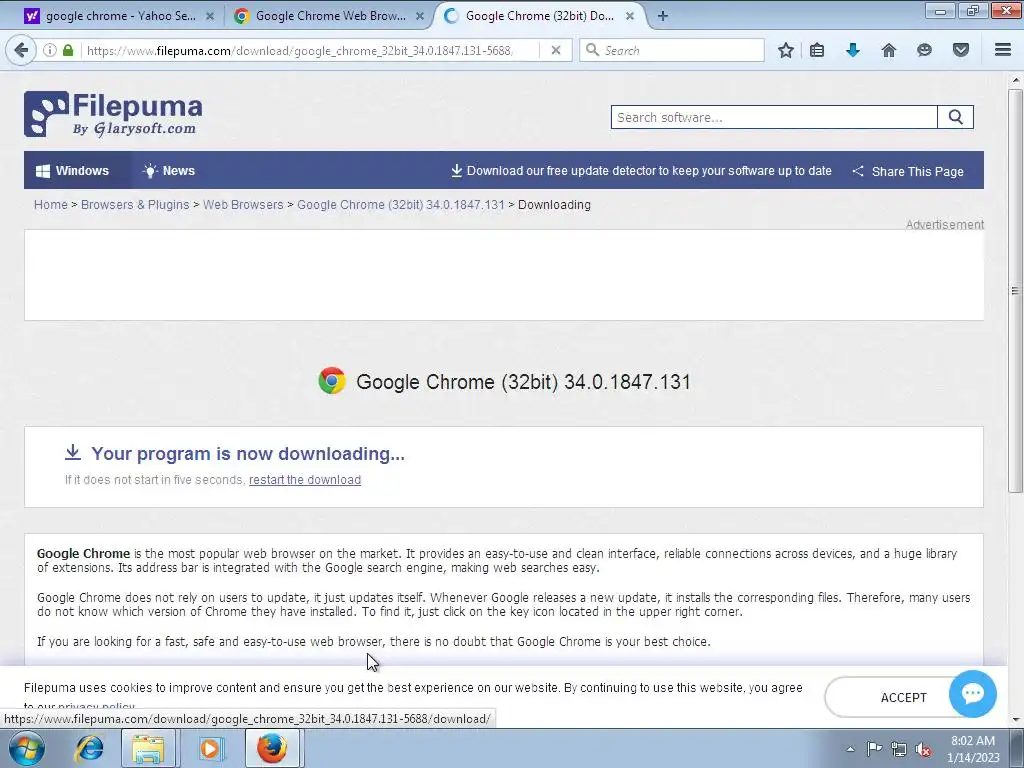Image resolution: width=1024 pixels, height=768 pixels.
Task: Click the 'Downloading' breadcrumb text
Action: [x=554, y=204]
